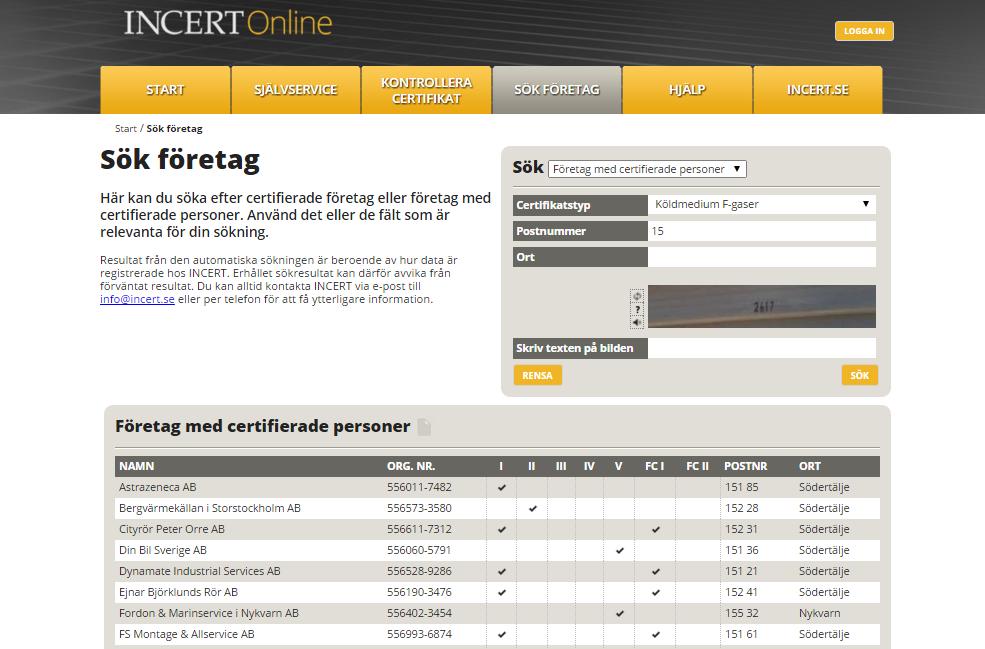Click postal code 155 32
Screen dimensions: 985x649
742,613
